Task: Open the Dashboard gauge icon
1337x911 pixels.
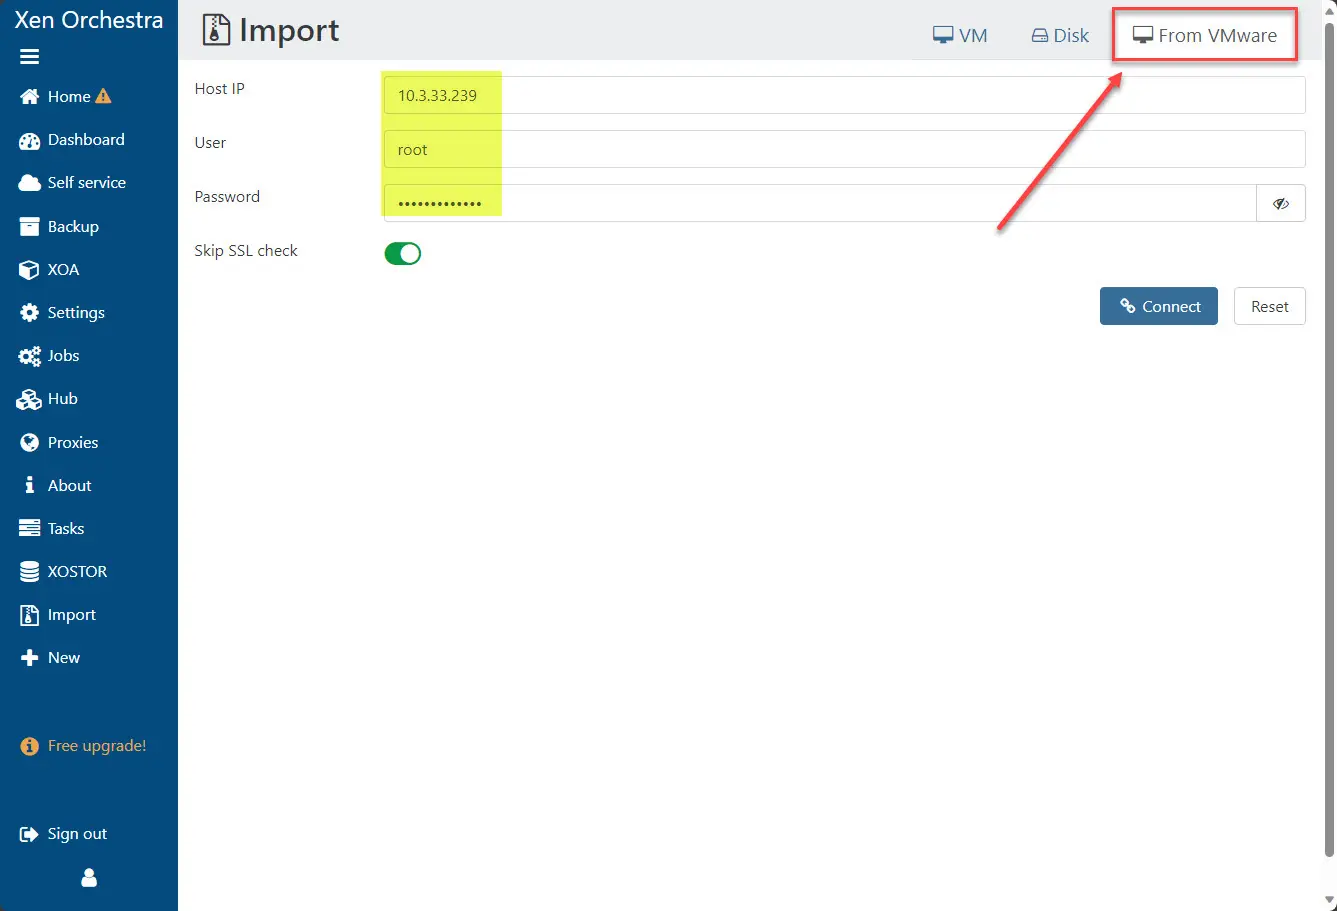Action: click(30, 141)
